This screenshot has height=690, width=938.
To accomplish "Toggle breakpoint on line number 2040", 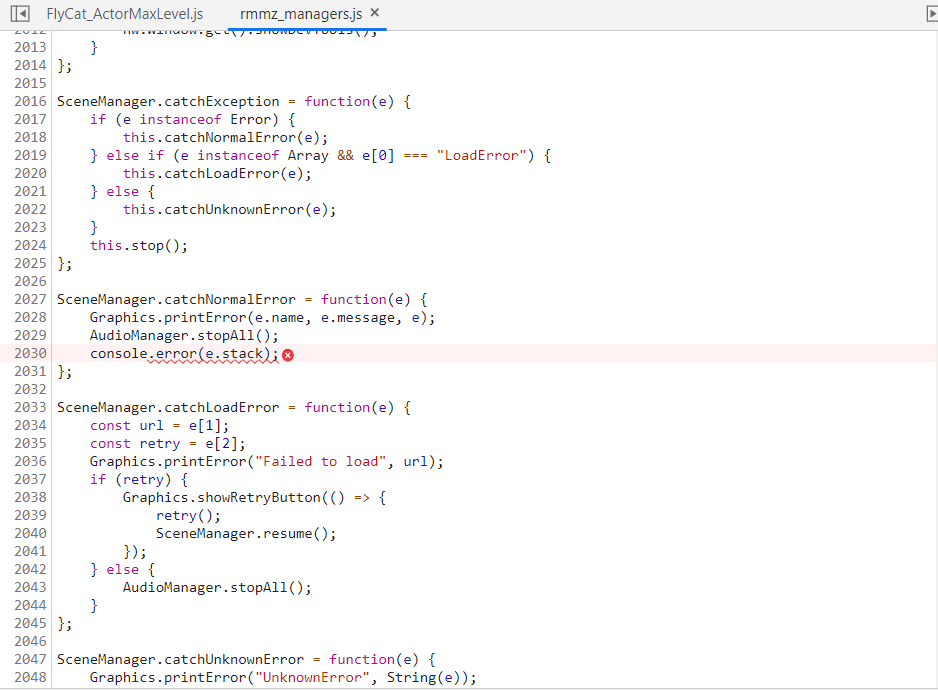I will pyautogui.click(x=30, y=533).
